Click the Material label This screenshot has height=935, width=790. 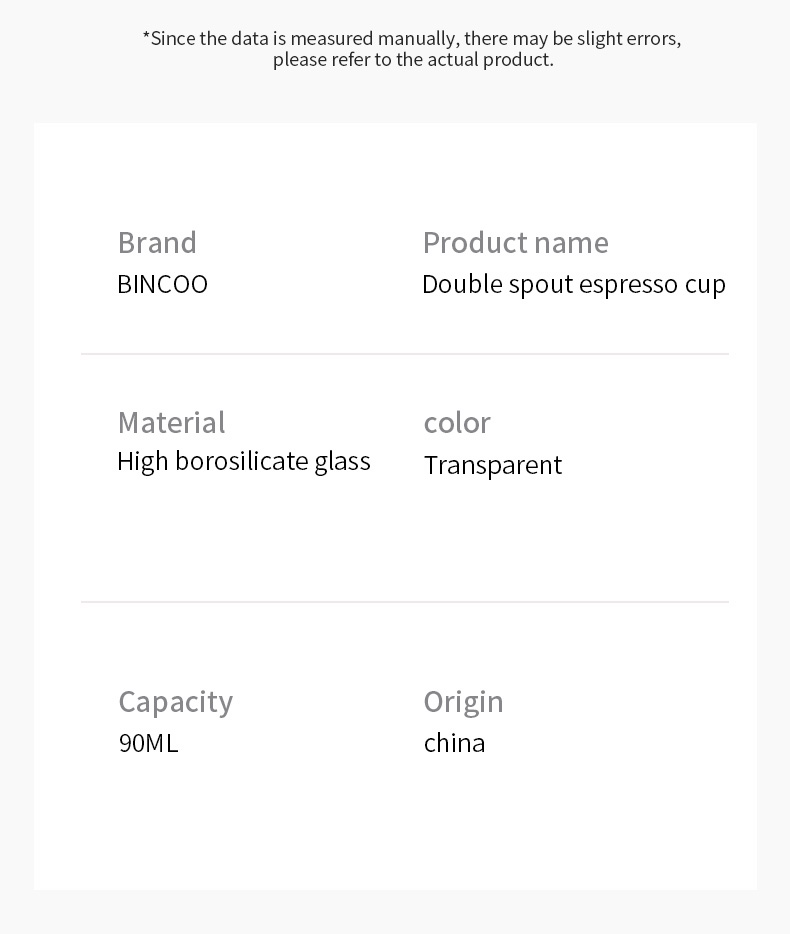[x=172, y=423]
